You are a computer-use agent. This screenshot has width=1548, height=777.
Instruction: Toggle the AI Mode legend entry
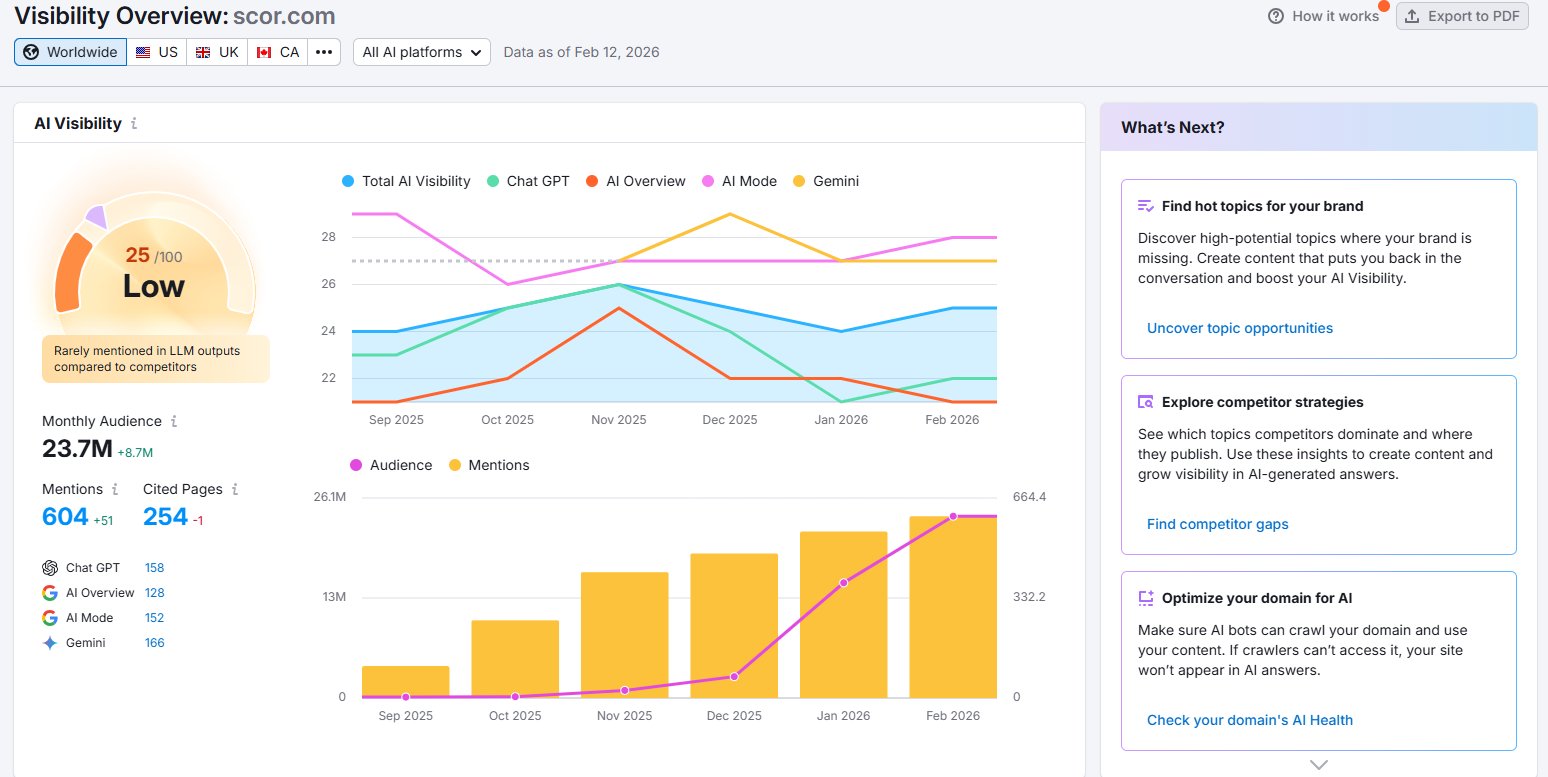point(739,181)
